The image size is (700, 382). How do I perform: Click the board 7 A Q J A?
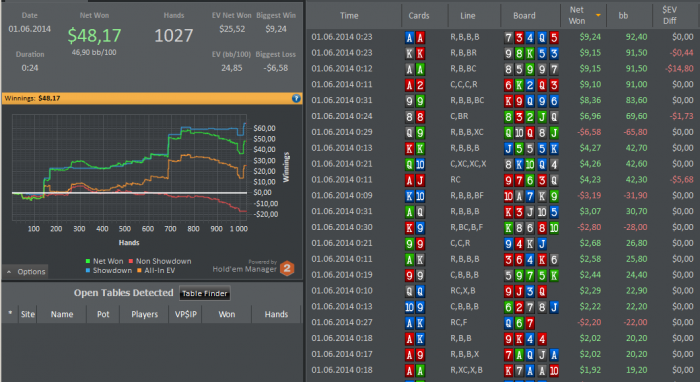531,354
